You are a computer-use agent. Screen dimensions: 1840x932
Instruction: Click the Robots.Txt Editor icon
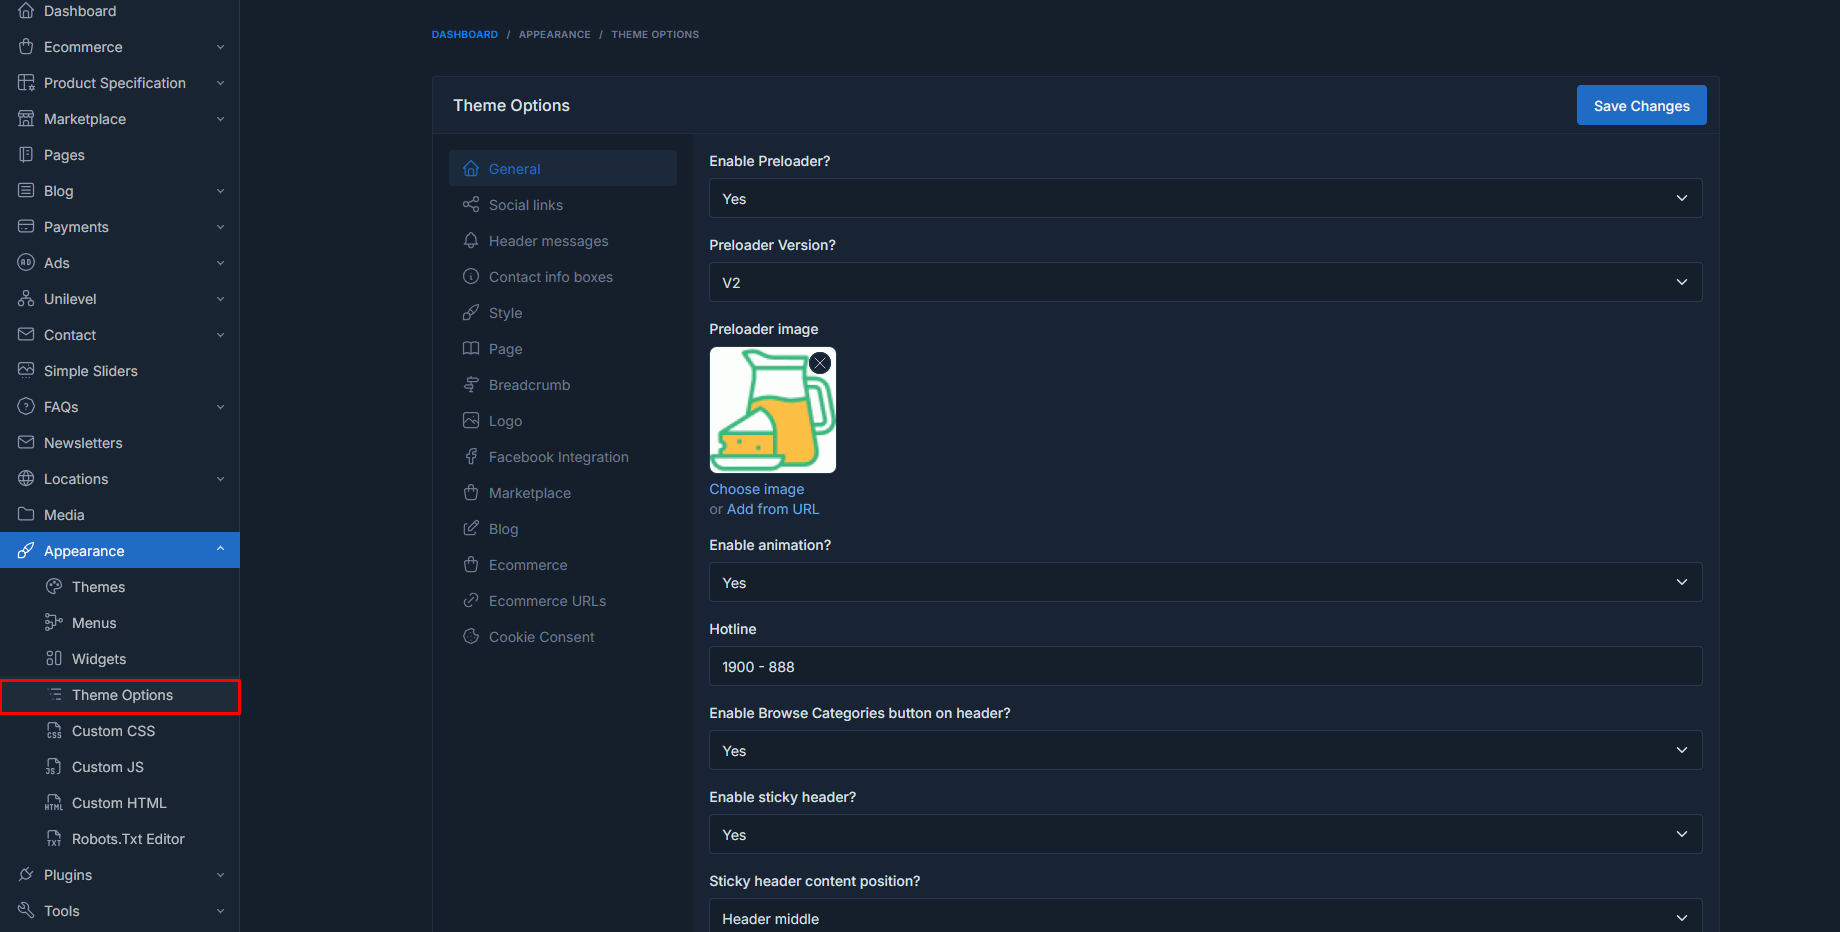tap(54, 839)
